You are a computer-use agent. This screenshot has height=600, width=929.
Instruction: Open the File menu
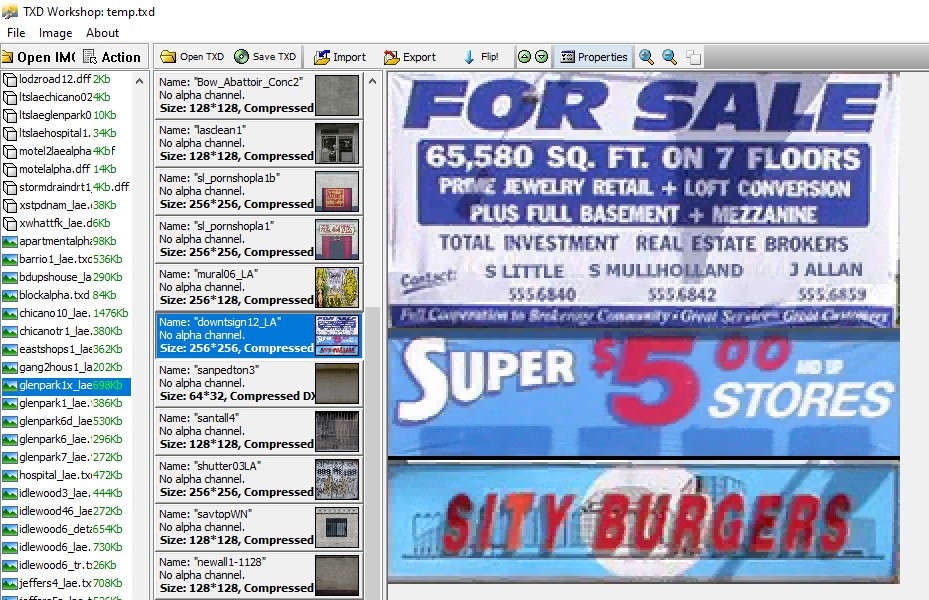tap(16, 33)
